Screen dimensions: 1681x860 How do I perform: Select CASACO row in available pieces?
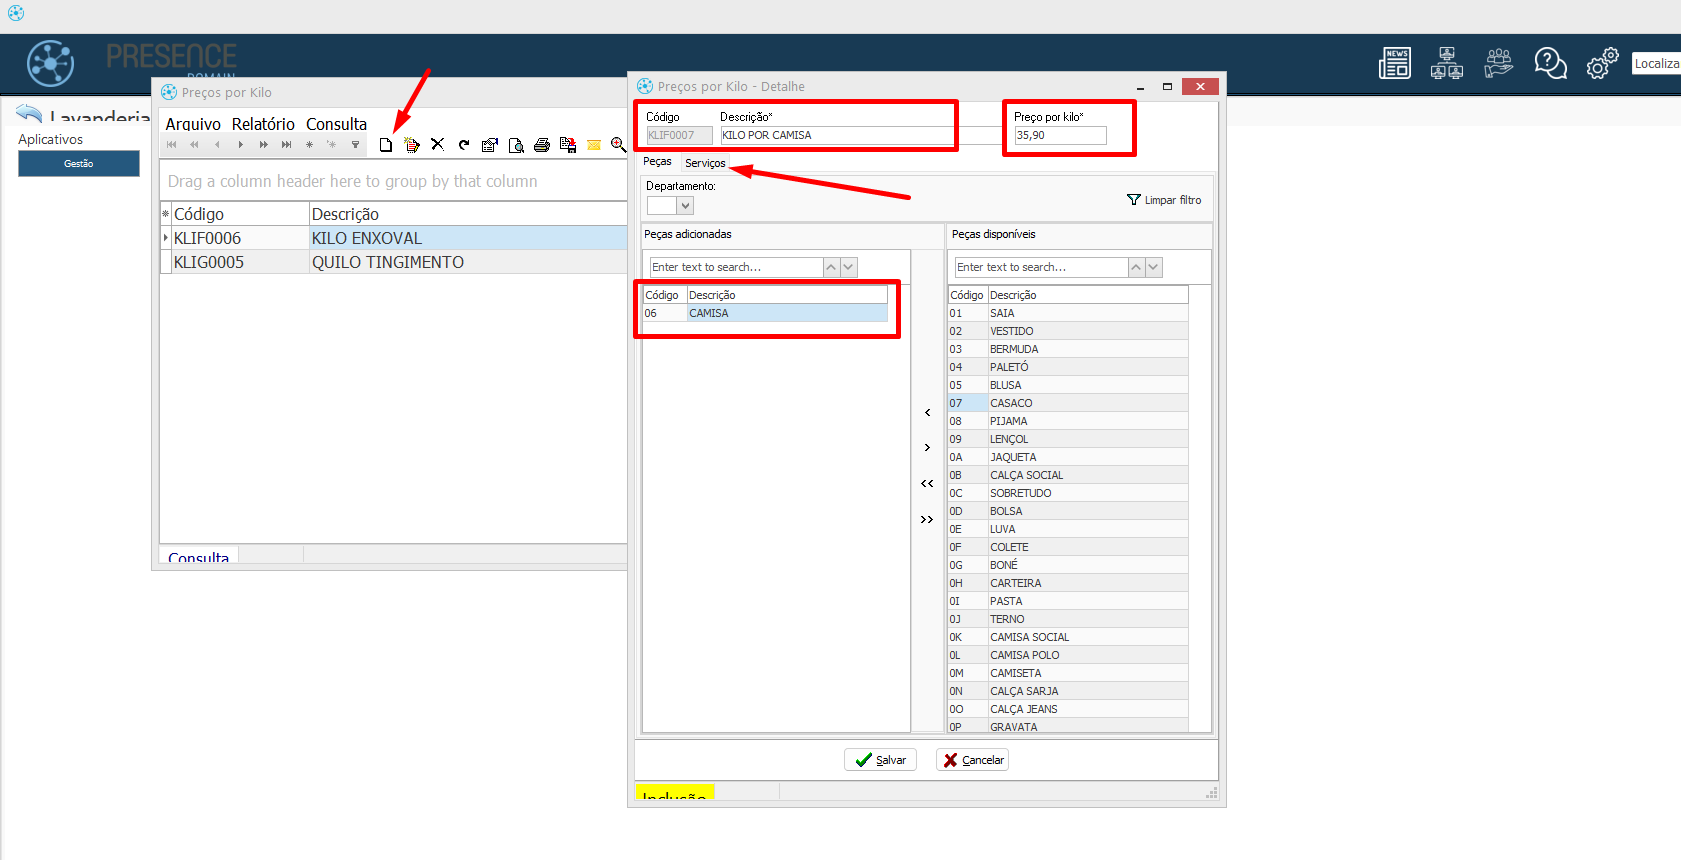coord(1011,403)
